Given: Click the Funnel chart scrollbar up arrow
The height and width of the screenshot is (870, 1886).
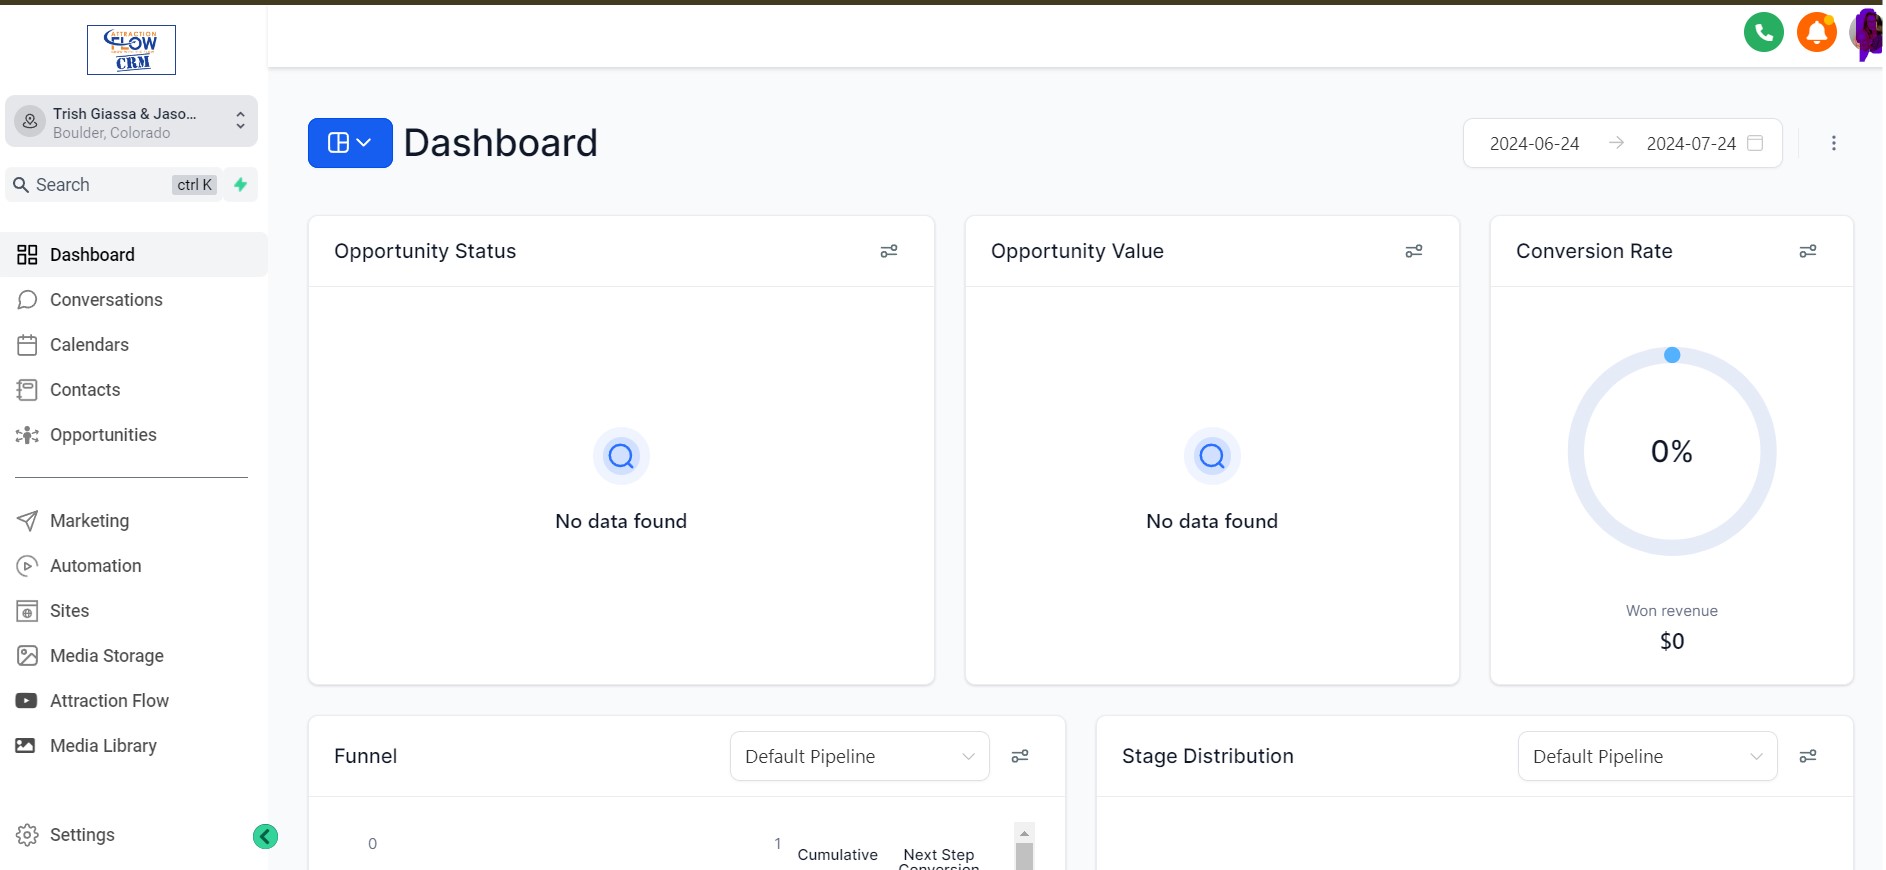Looking at the screenshot, I should (1024, 833).
